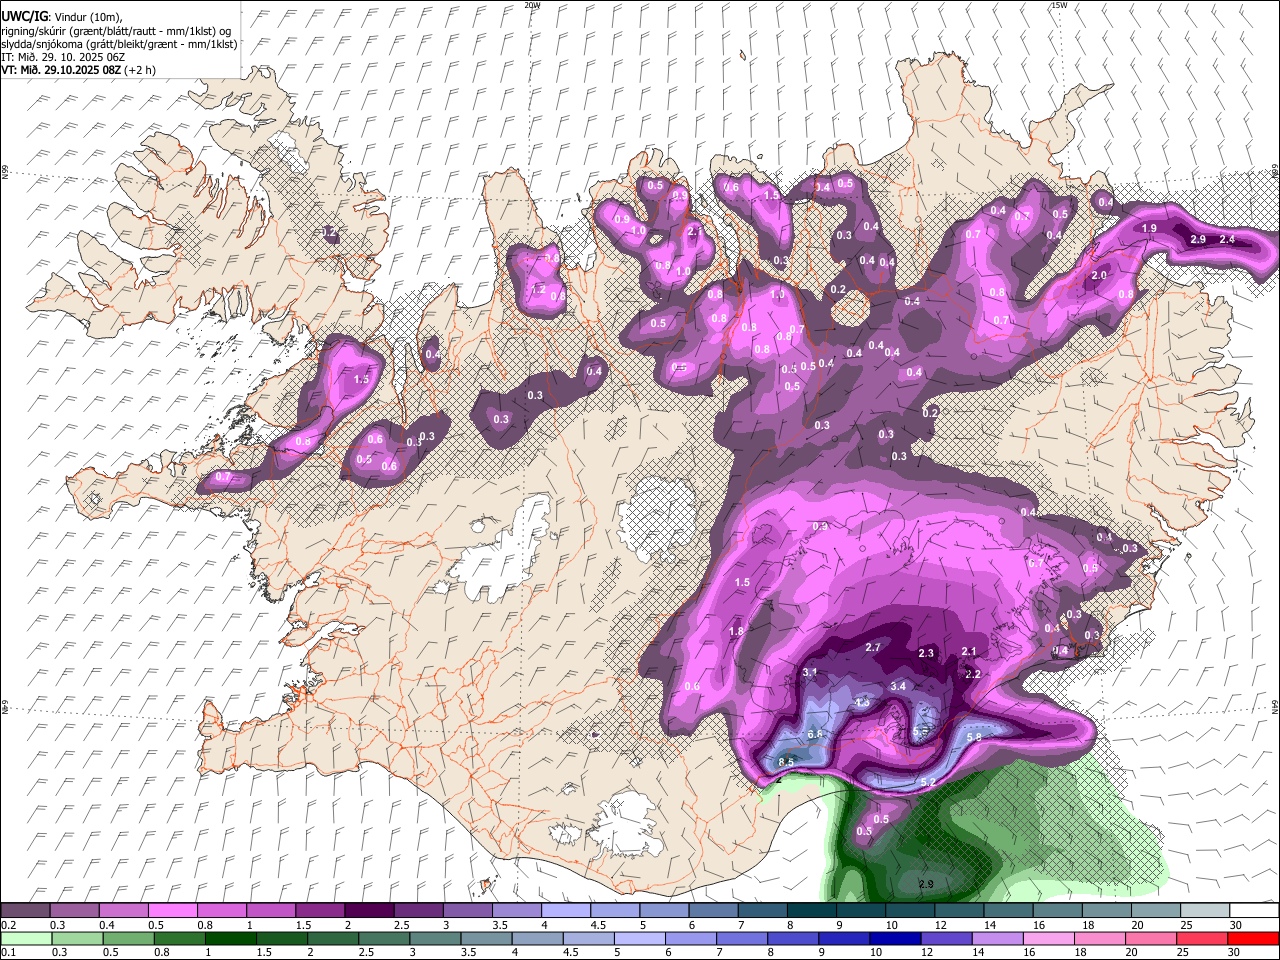The image size is (1280, 960).
Task: Click the '1.9' value in northeast band
Action: point(1150,229)
